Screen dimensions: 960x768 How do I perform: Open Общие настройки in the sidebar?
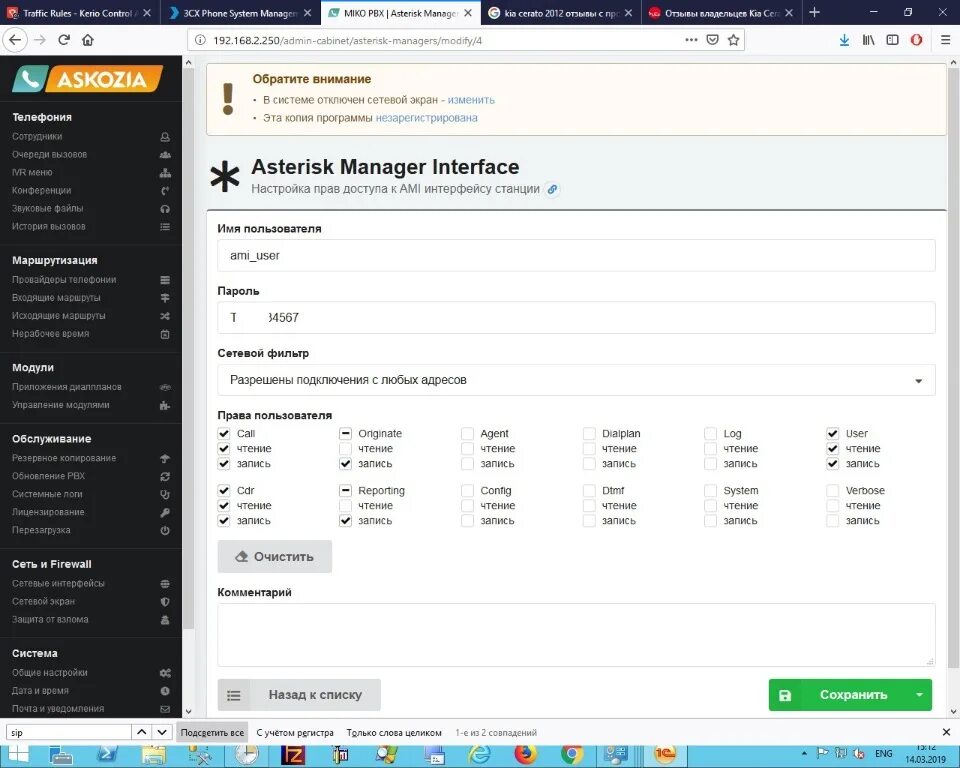tap(50, 672)
